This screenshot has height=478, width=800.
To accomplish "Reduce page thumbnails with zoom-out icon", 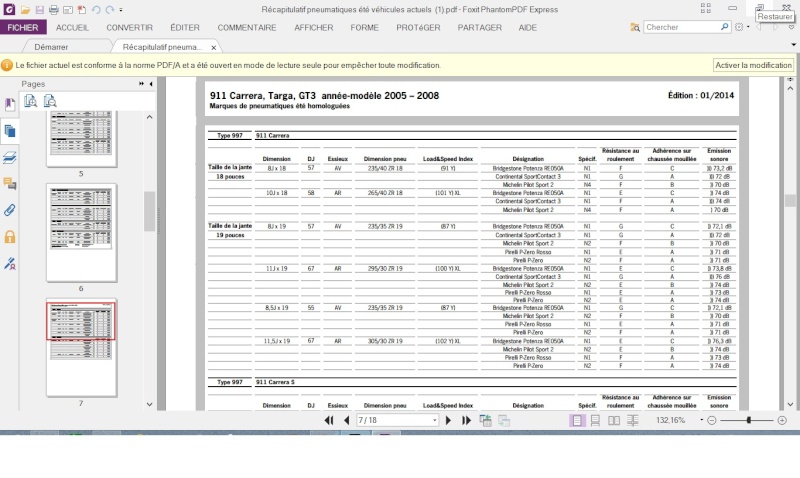I will coord(50,100).
